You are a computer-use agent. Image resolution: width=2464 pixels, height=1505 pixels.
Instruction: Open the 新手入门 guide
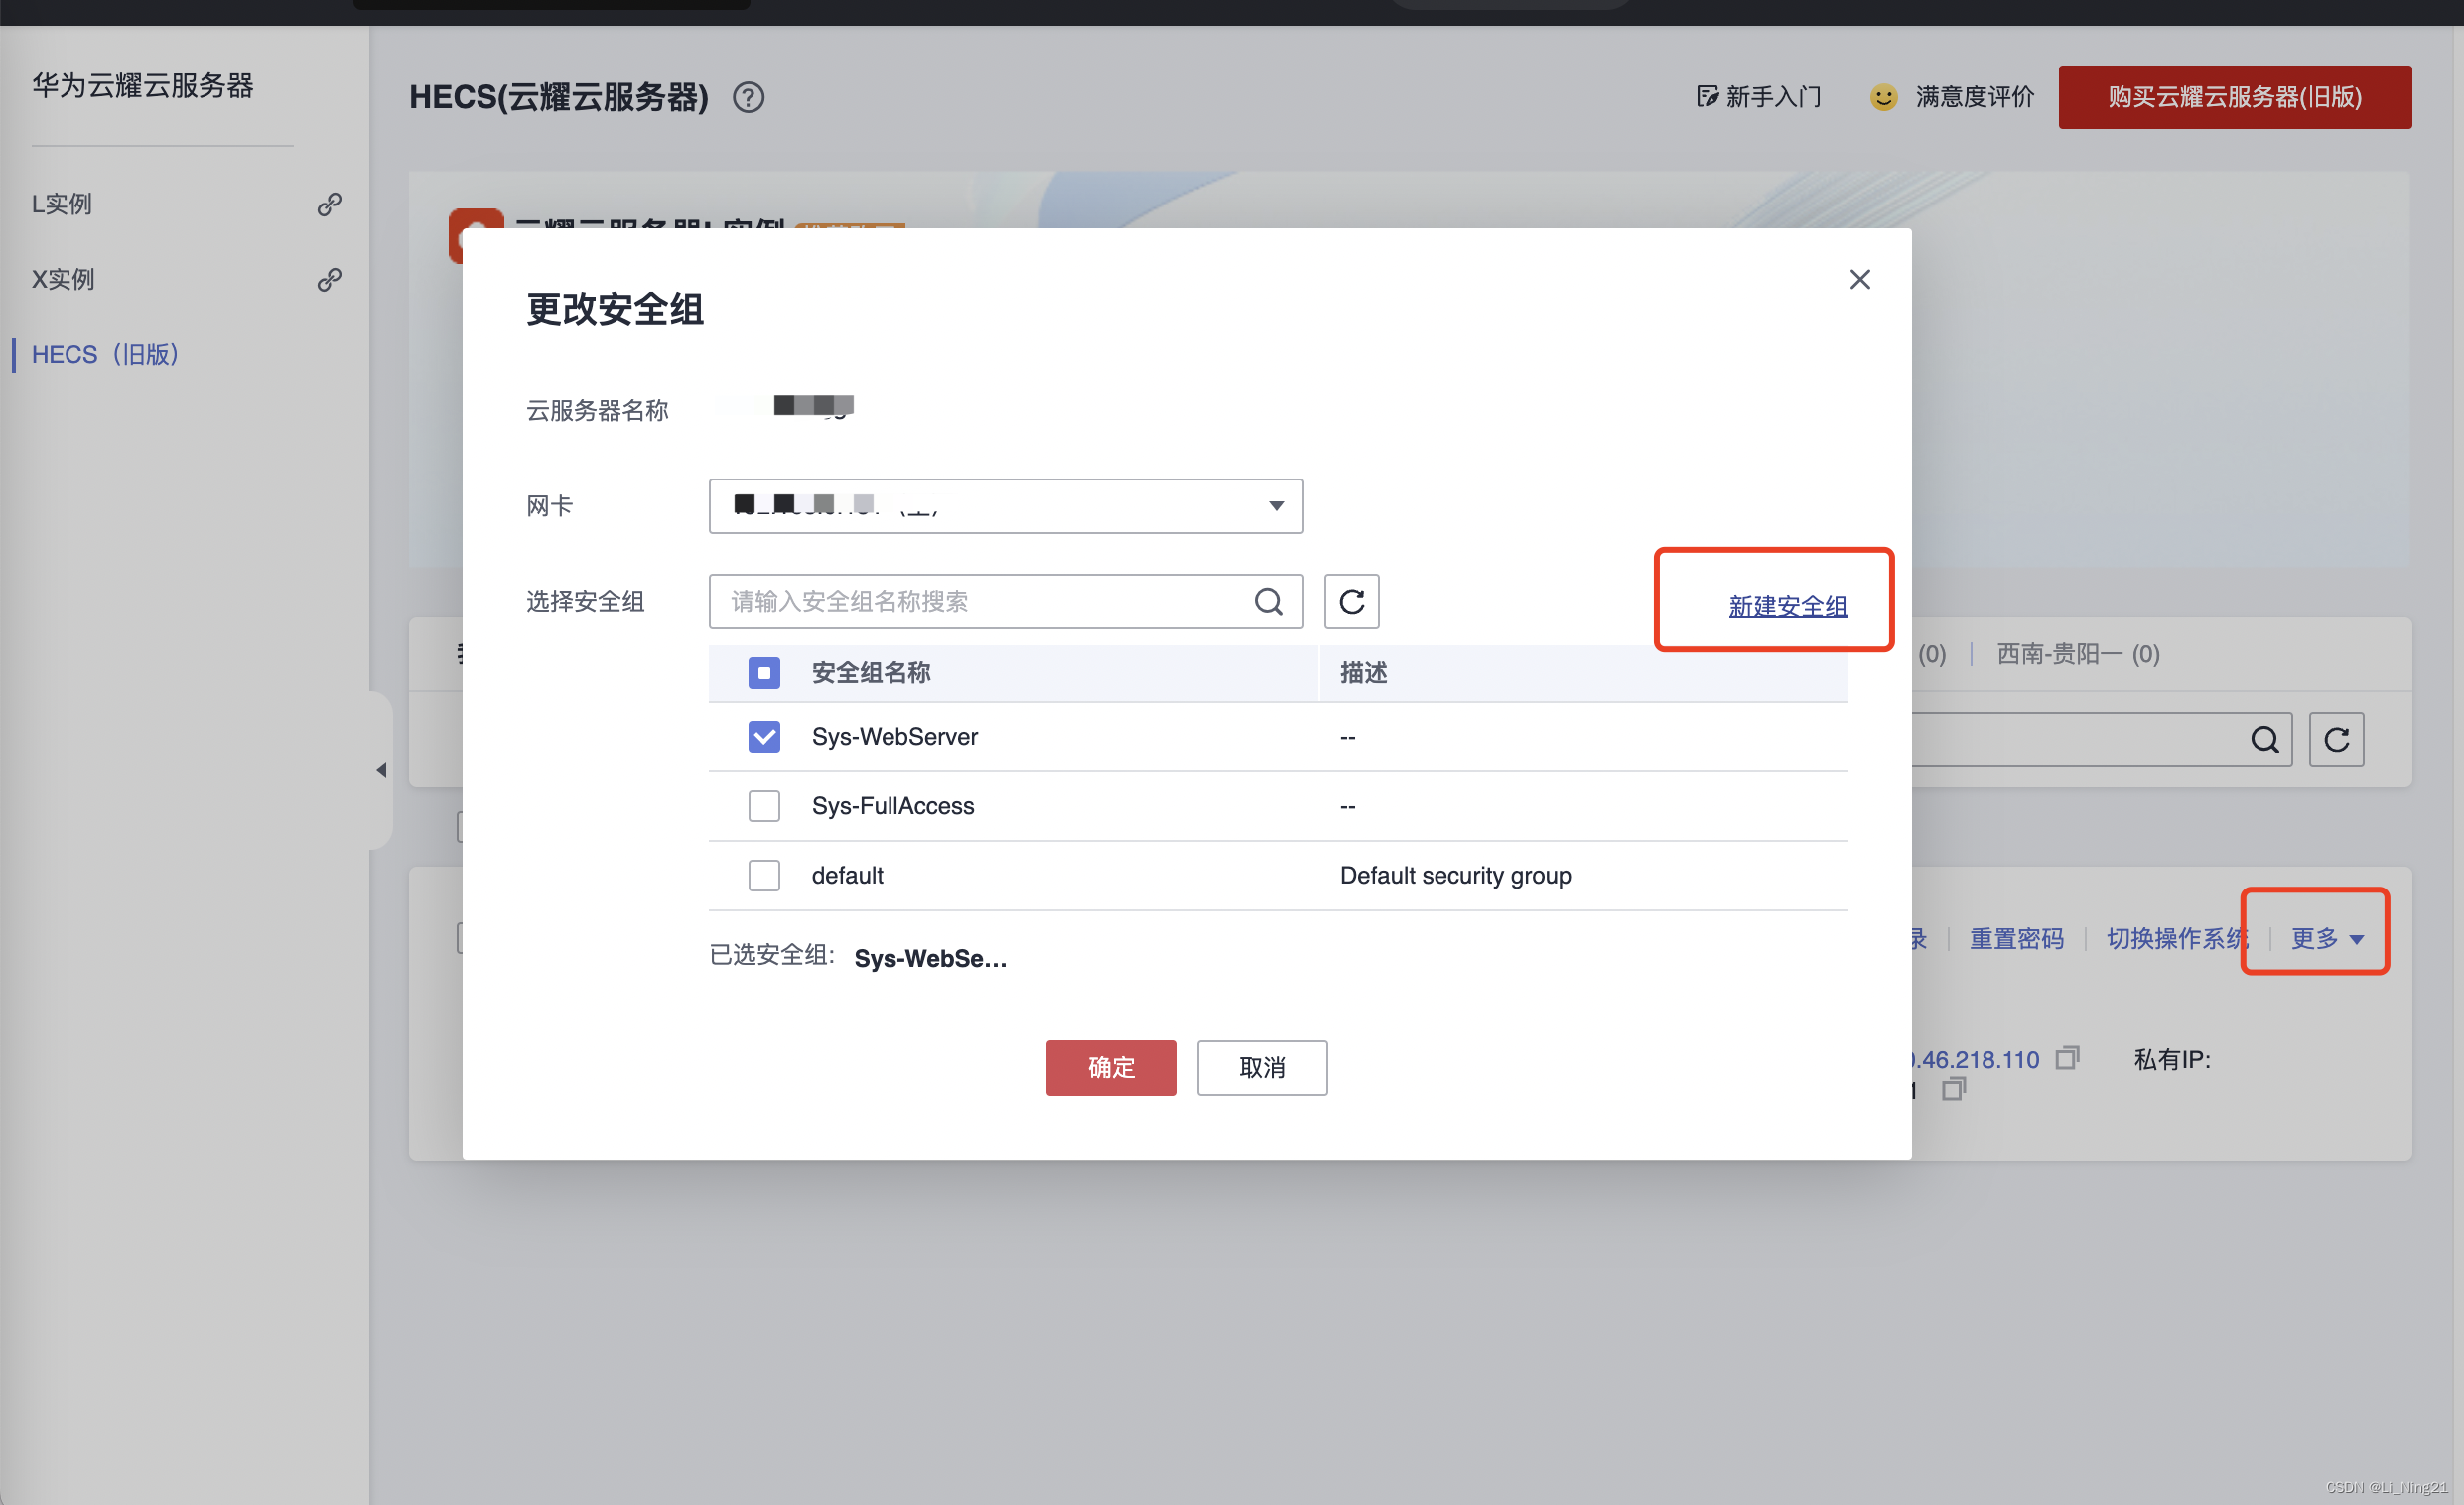coord(1758,97)
